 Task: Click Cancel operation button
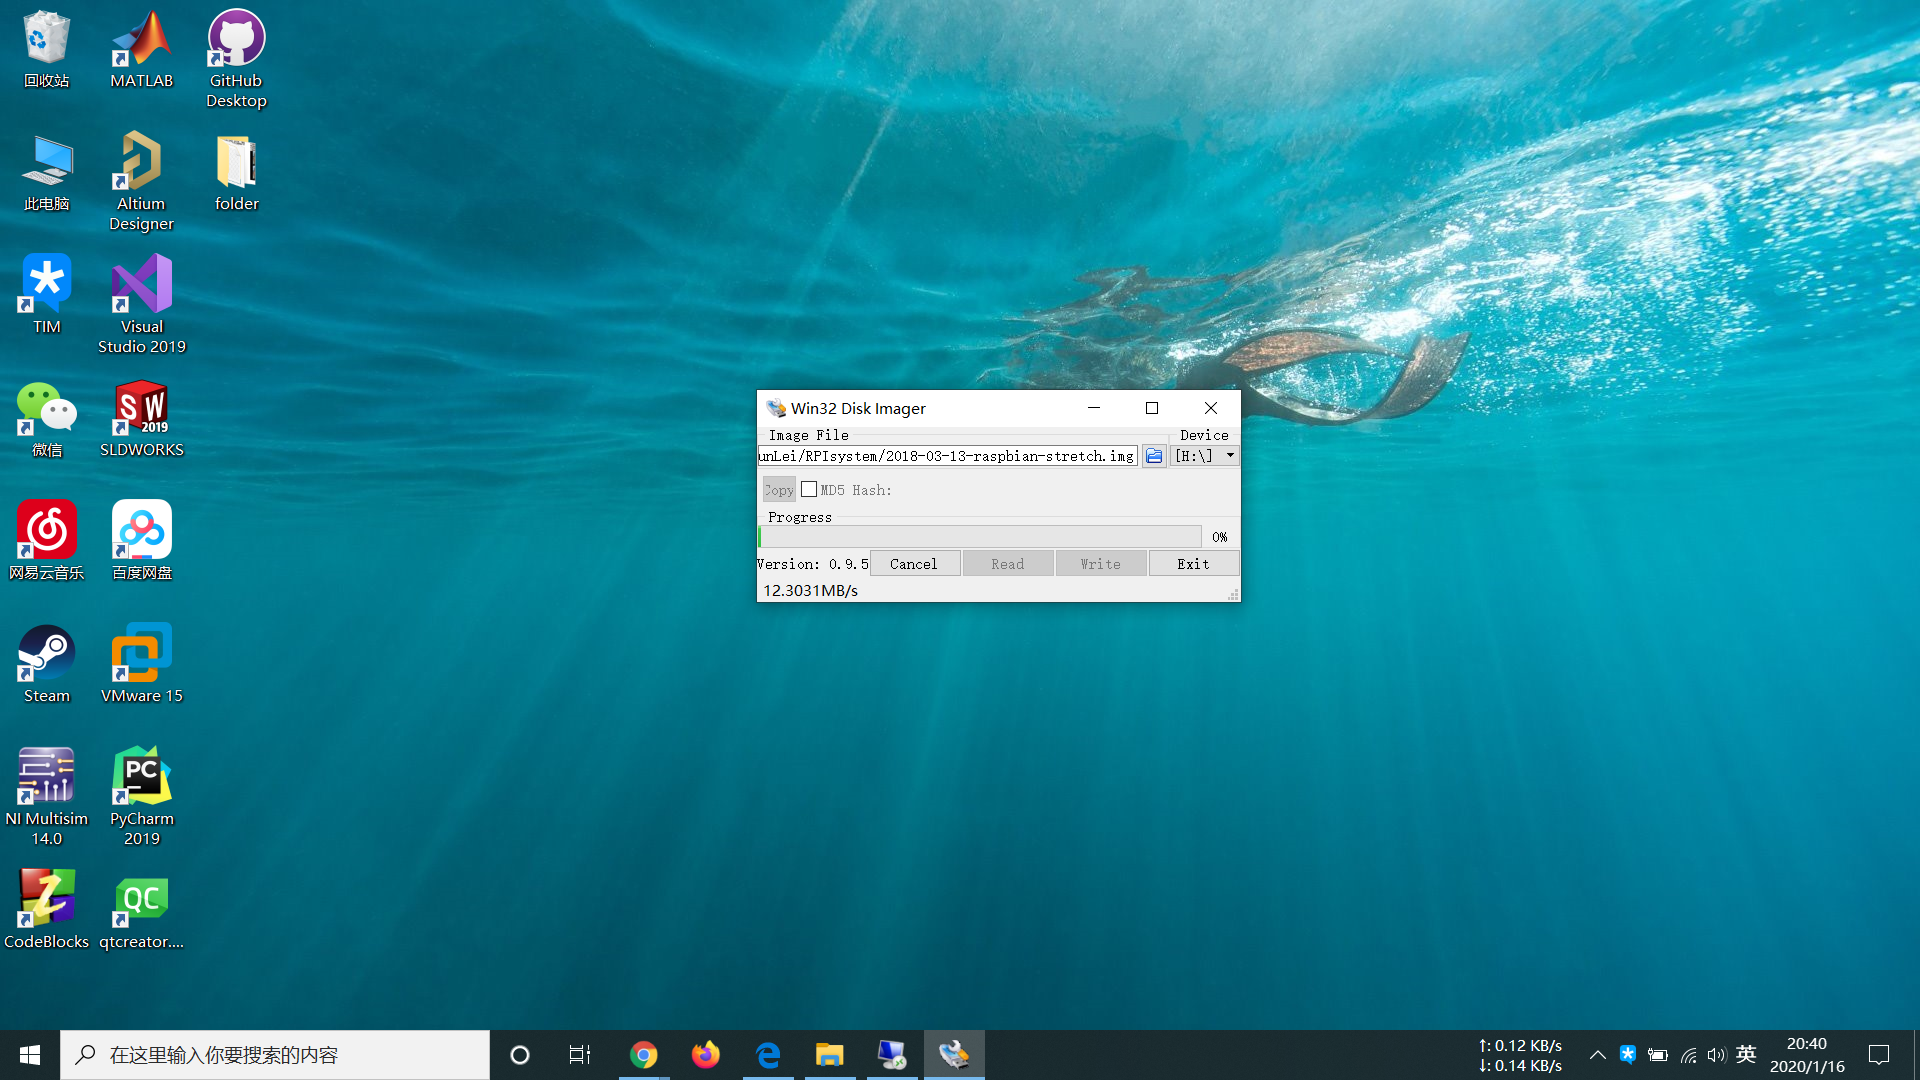[914, 563]
